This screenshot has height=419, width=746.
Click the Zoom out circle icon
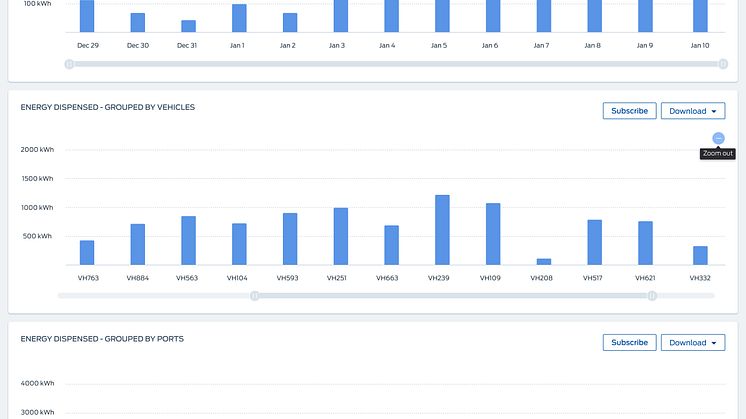(718, 138)
